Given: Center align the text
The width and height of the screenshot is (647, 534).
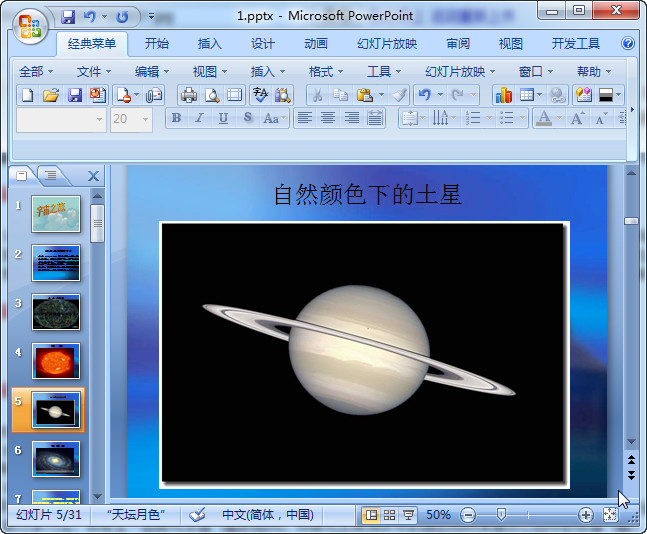Looking at the screenshot, I should pyautogui.click(x=328, y=118).
